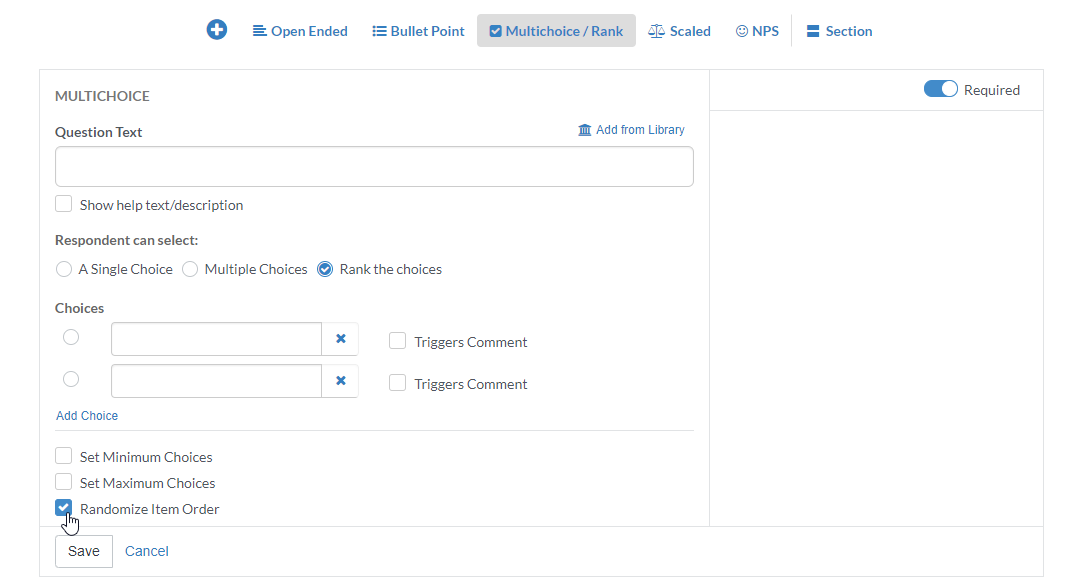The width and height of the screenshot is (1091, 583).
Task: Select the Multichoice / Rank tab
Action: [556, 31]
